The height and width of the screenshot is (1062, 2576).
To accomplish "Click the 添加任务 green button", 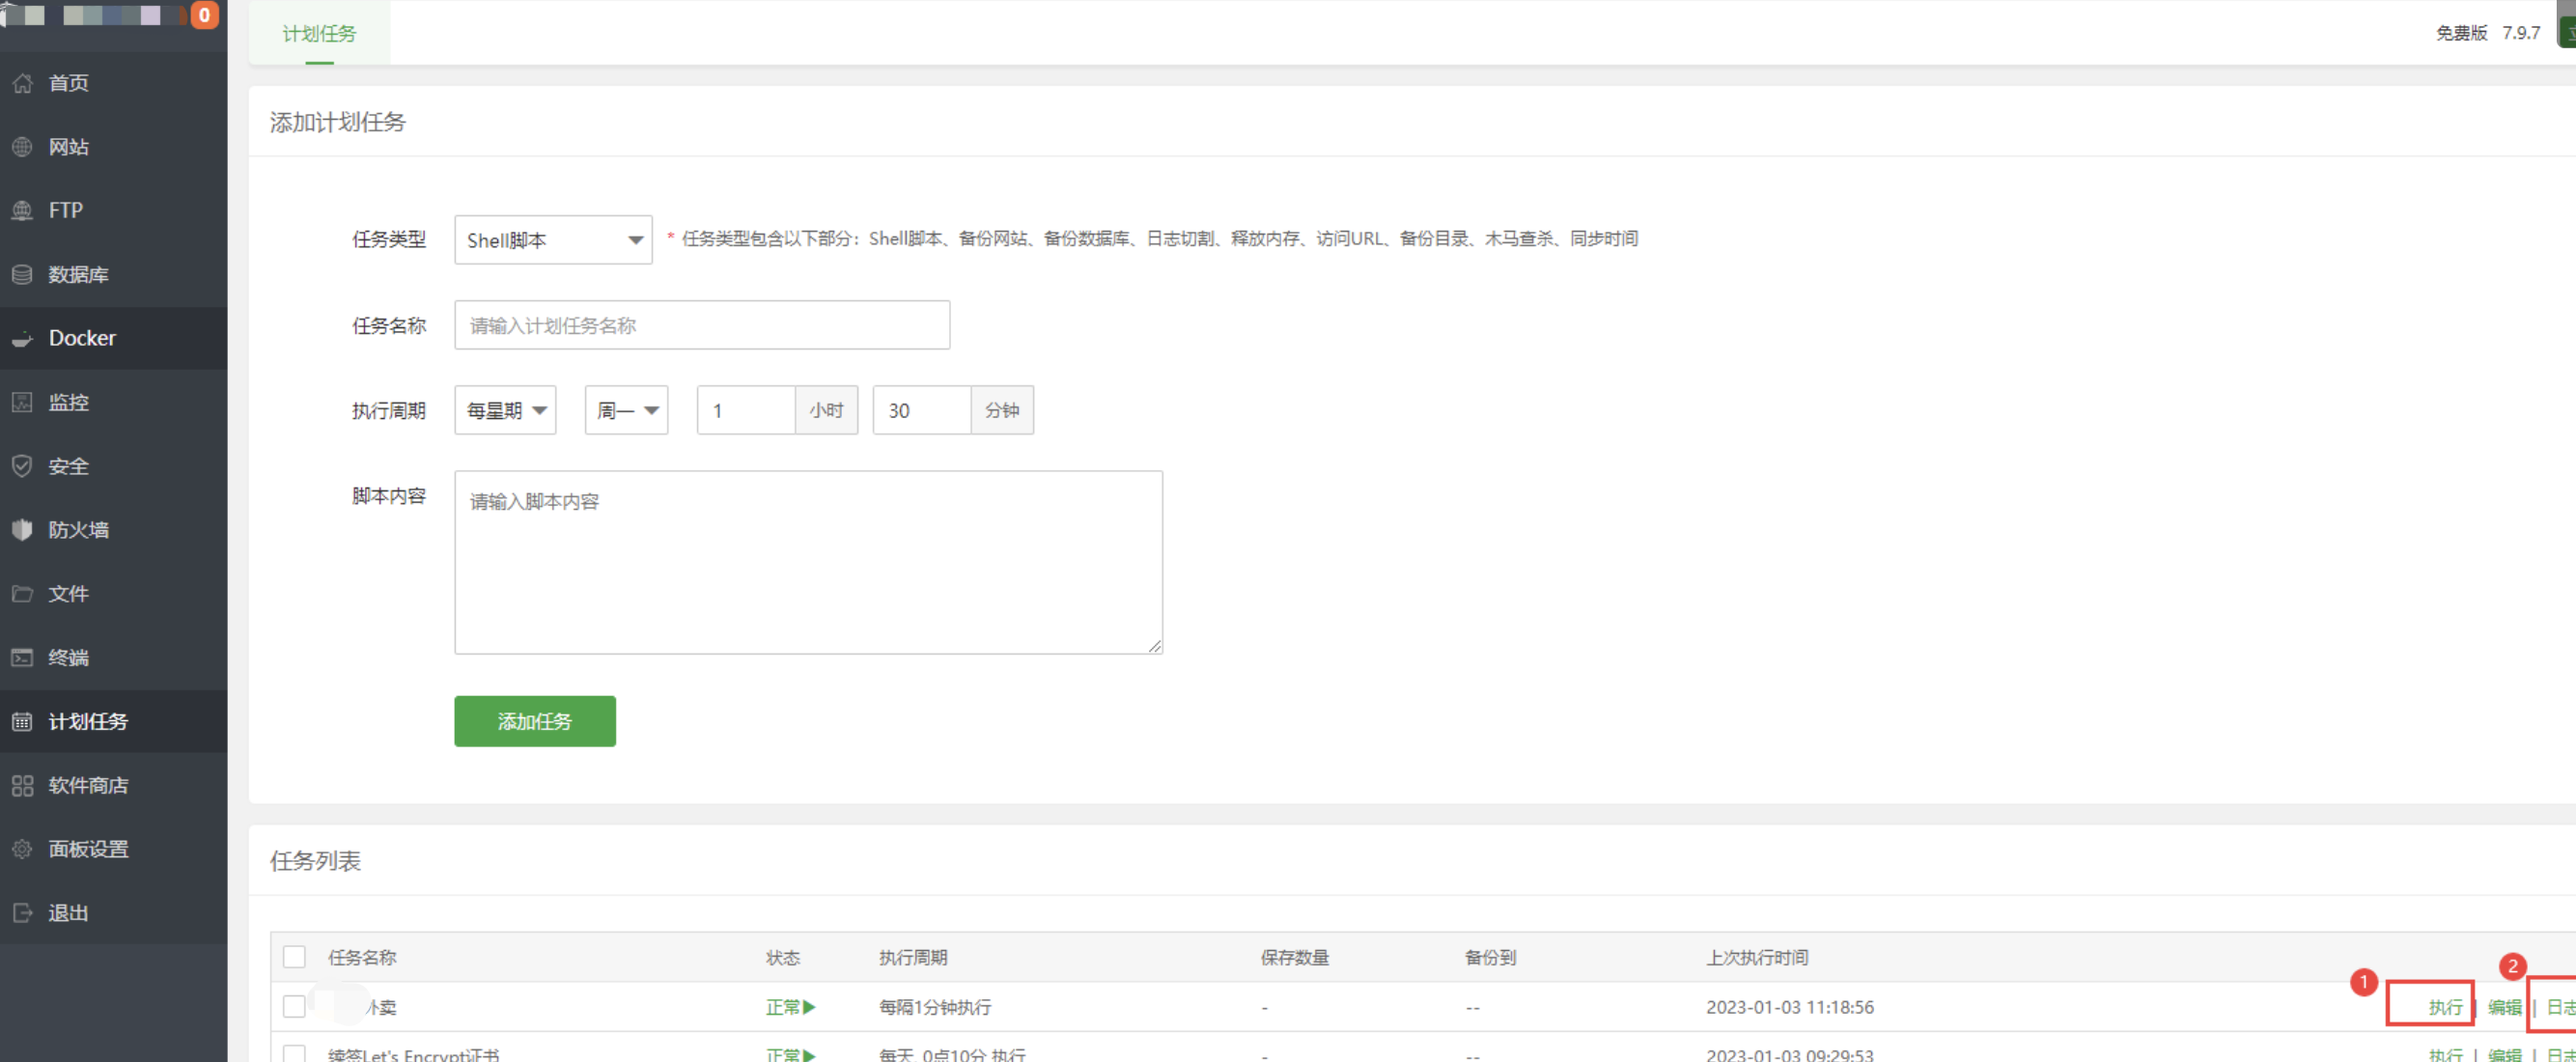I will click(x=536, y=720).
